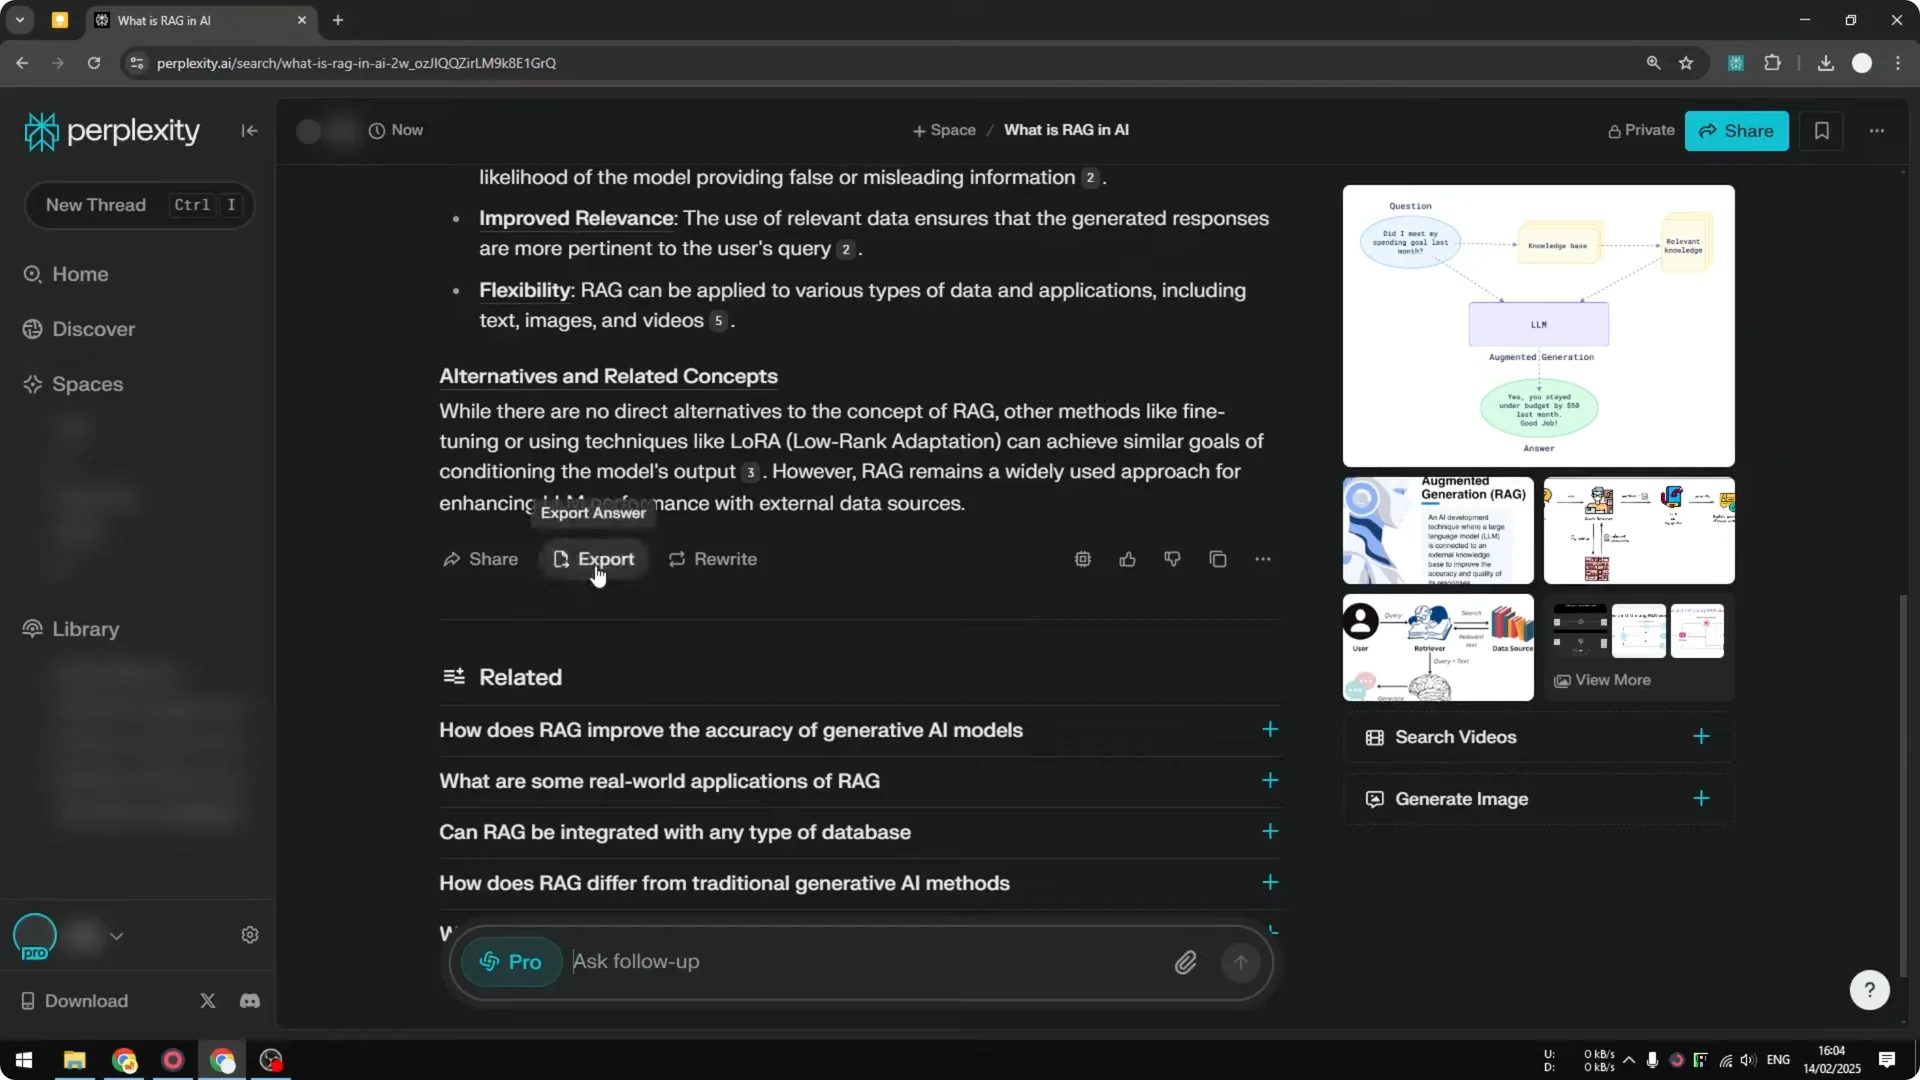The width and height of the screenshot is (1920, 1080).
Task: Open more options with the ellipsis menu
Action: click(x=1876, y=131)
